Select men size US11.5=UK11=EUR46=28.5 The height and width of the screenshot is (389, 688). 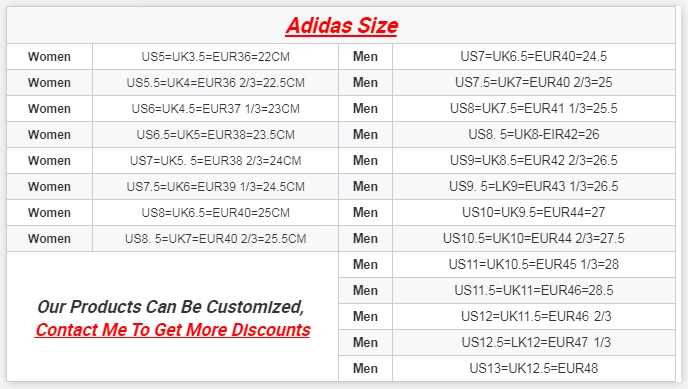(x=534, y=290)
